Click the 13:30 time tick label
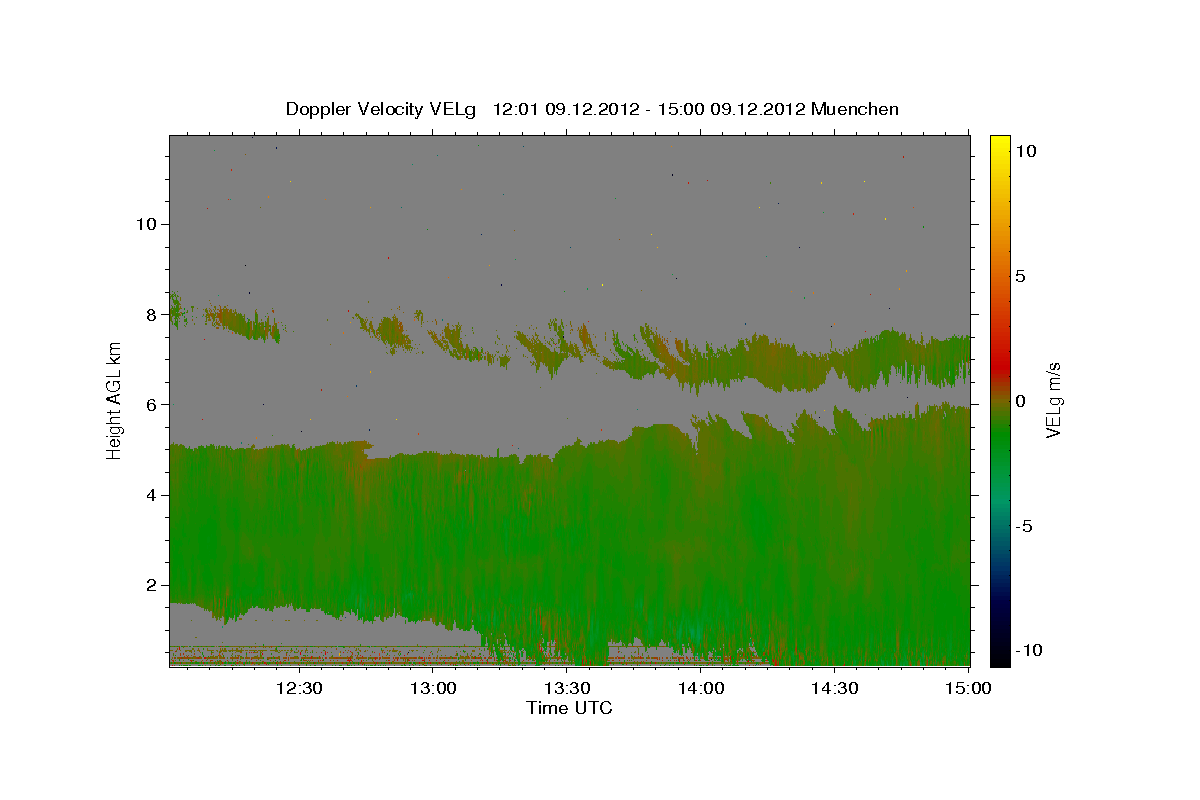1200x800 pixels. click(x=567, y=688)
